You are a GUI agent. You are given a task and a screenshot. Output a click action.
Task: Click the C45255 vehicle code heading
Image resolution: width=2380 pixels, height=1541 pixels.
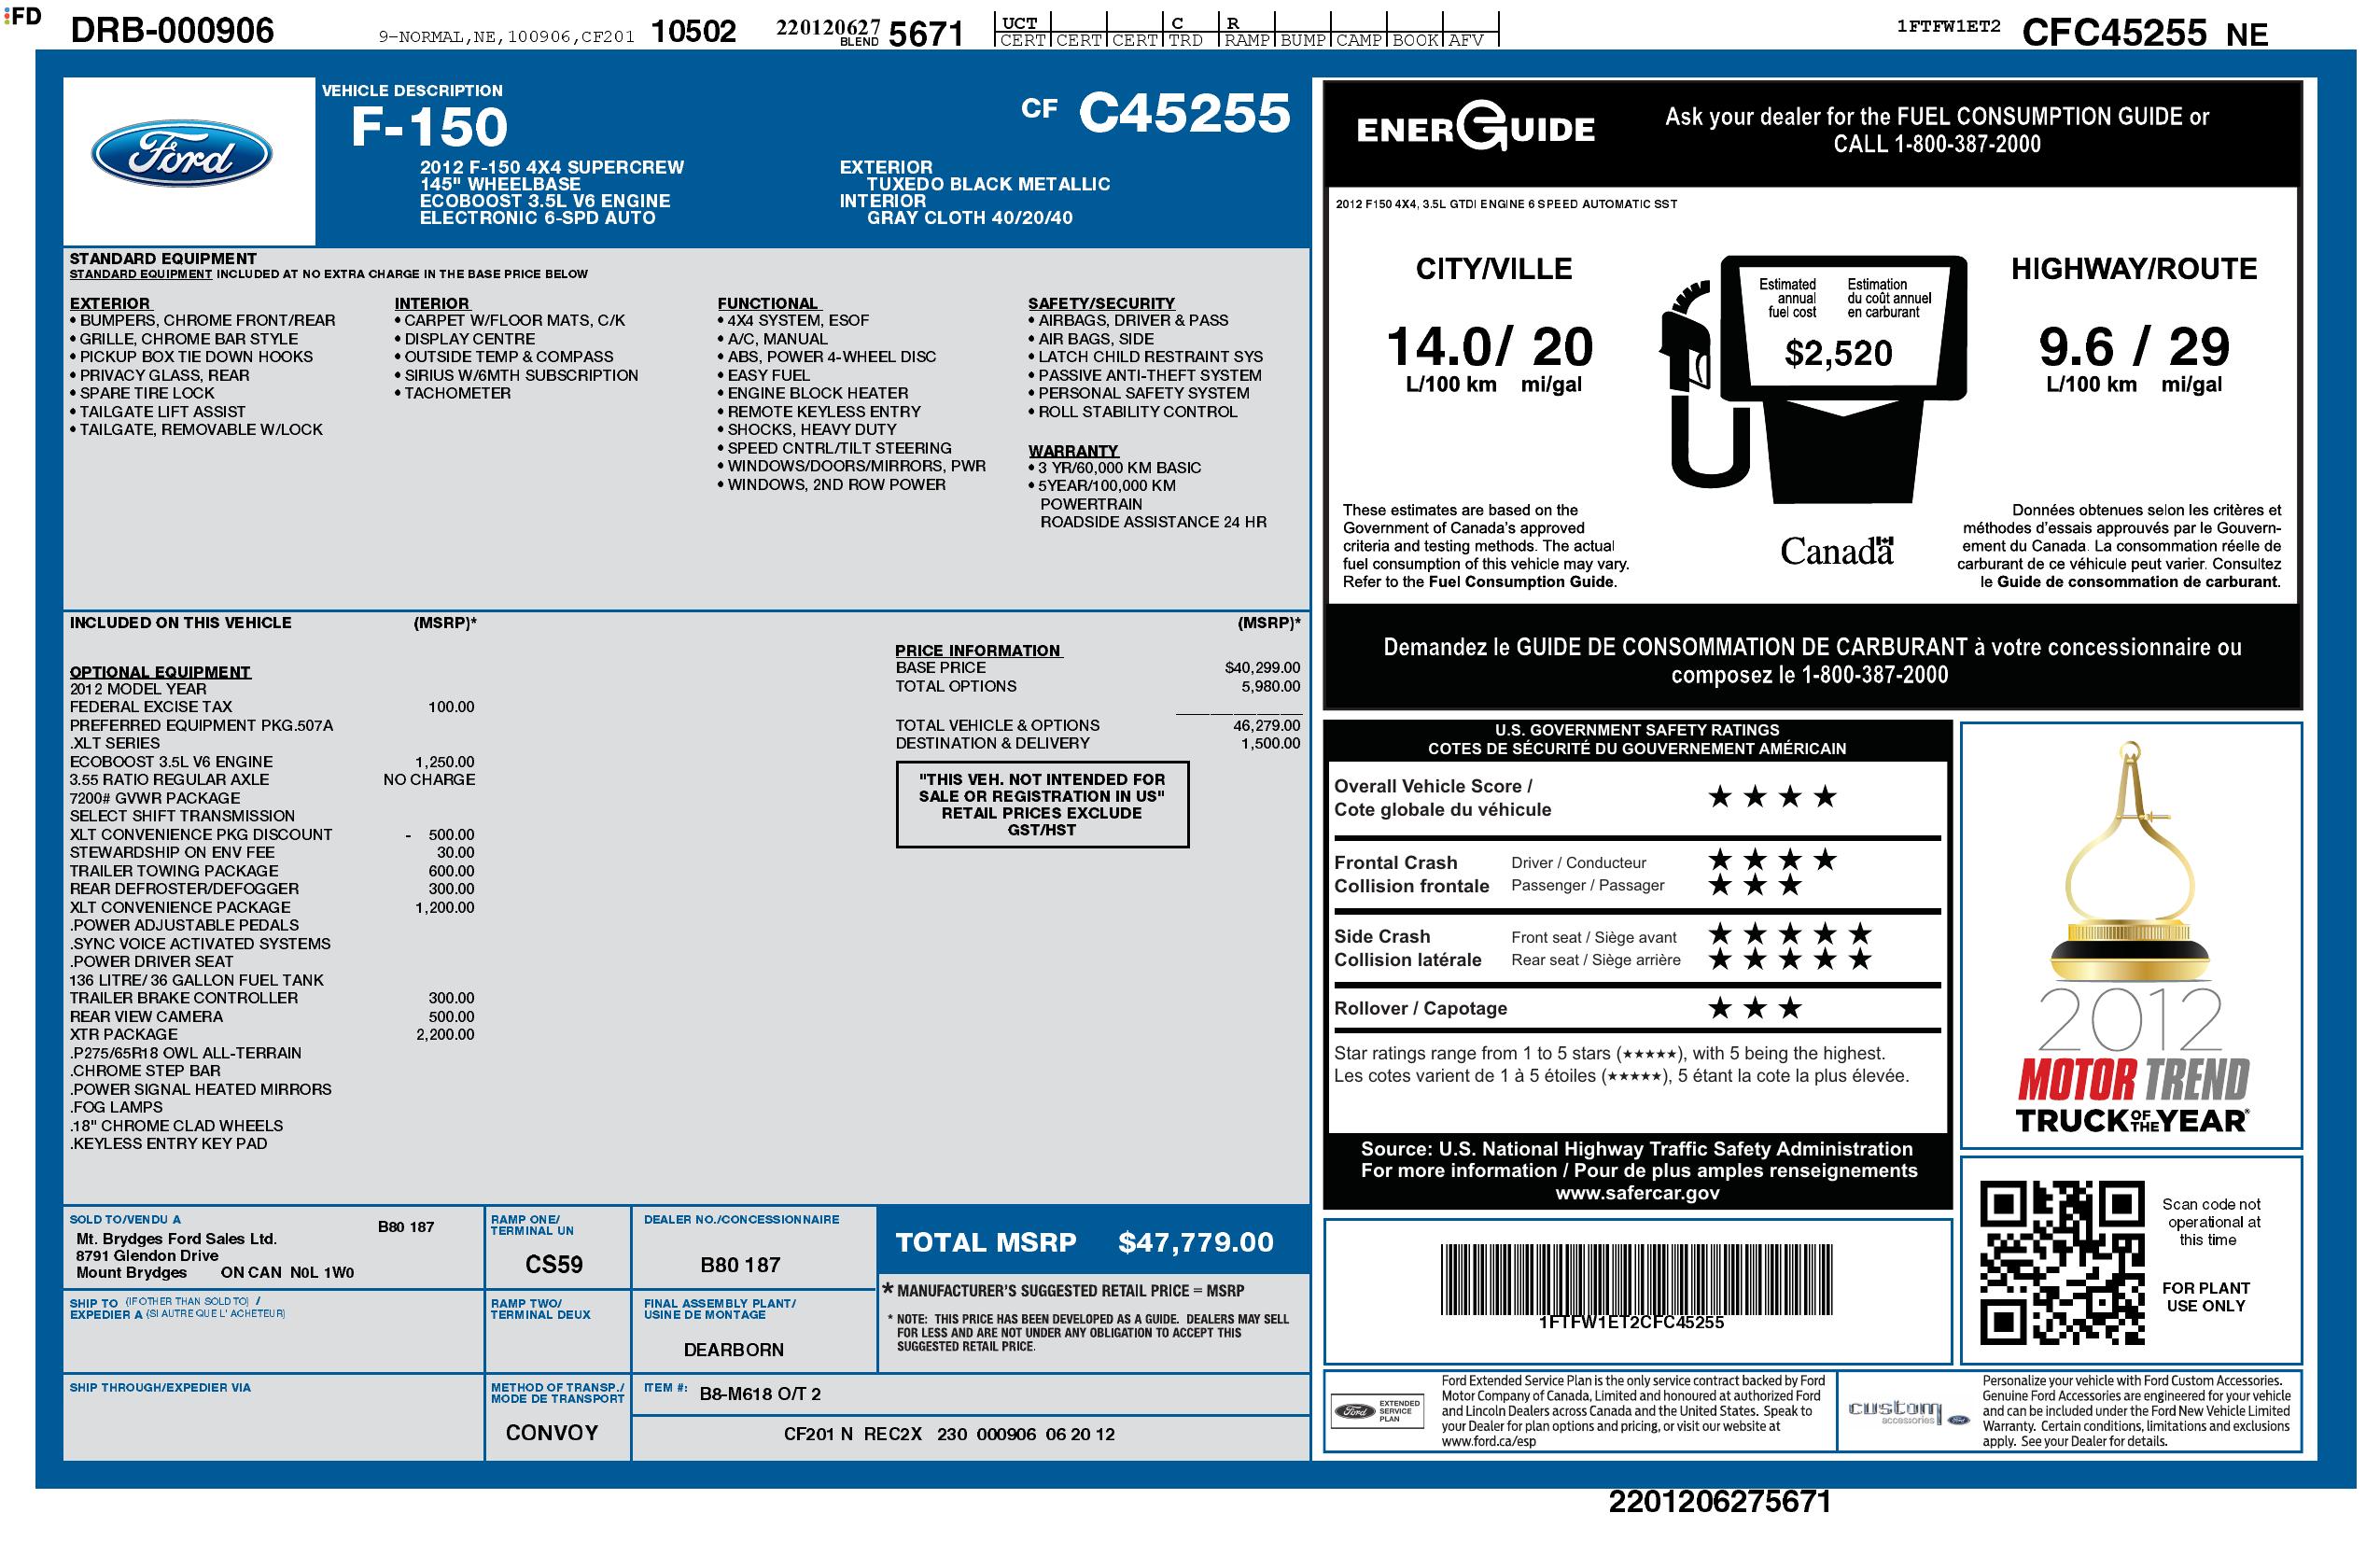[x=1183, y=112]
